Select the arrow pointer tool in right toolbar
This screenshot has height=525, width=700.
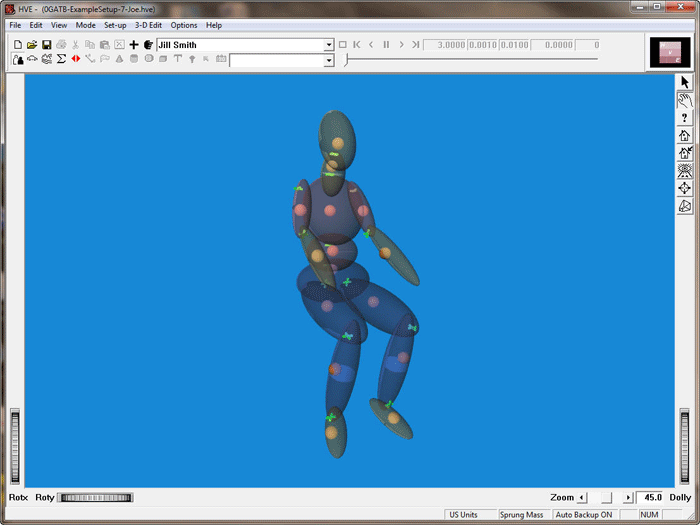(685, 82)
